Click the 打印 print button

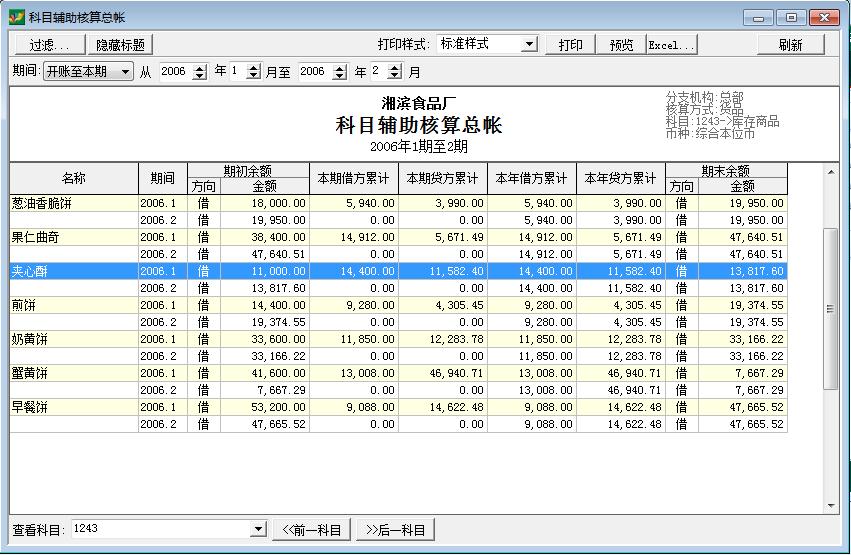[570, 45]
